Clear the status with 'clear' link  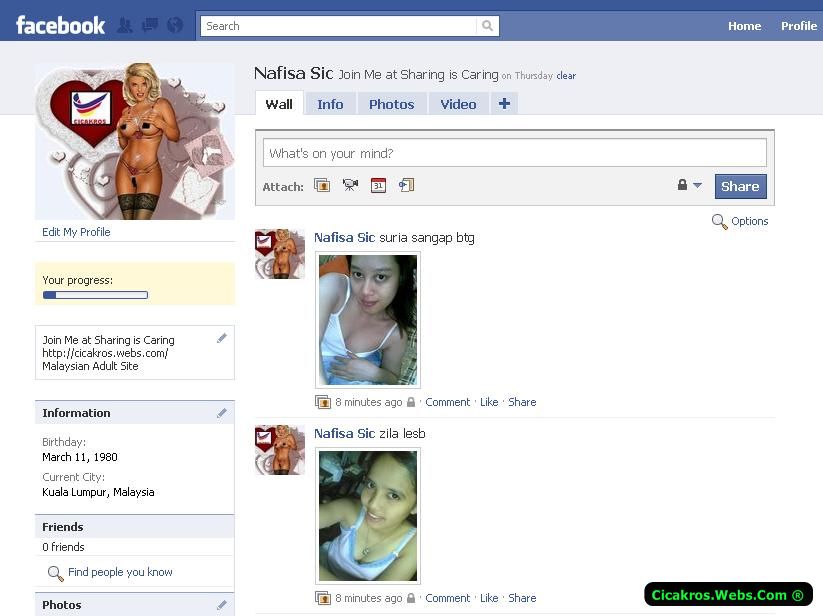pos(566,76)
